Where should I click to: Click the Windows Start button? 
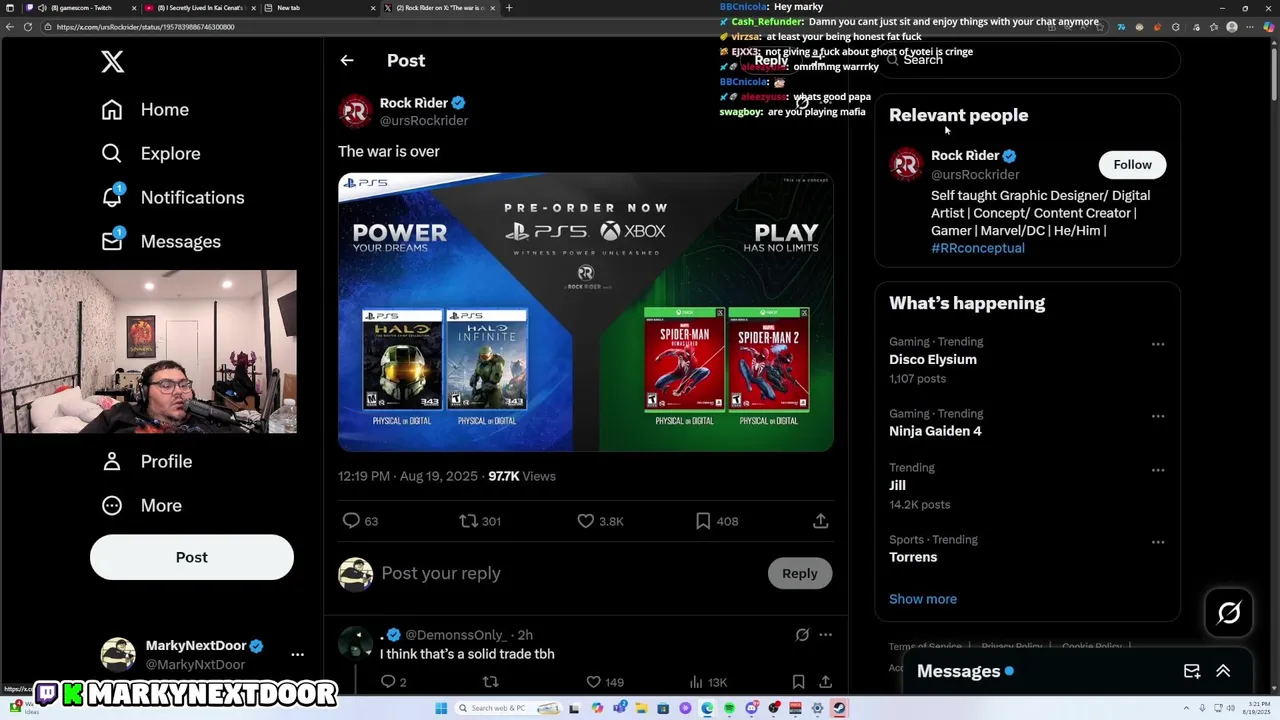point(441,708)
